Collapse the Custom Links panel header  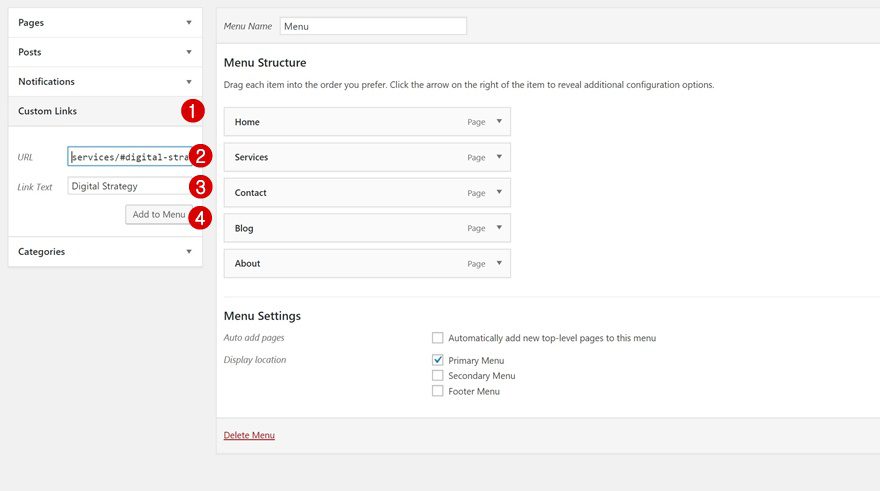[x=105, y=111]
